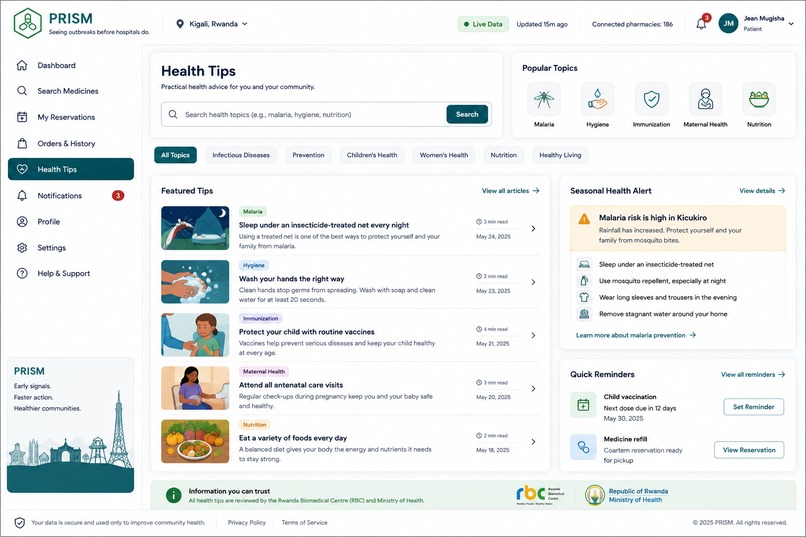Open the Kigali, Rwanda location dropdown
Viewport: 806px width, 537px height.
(213, 24)
